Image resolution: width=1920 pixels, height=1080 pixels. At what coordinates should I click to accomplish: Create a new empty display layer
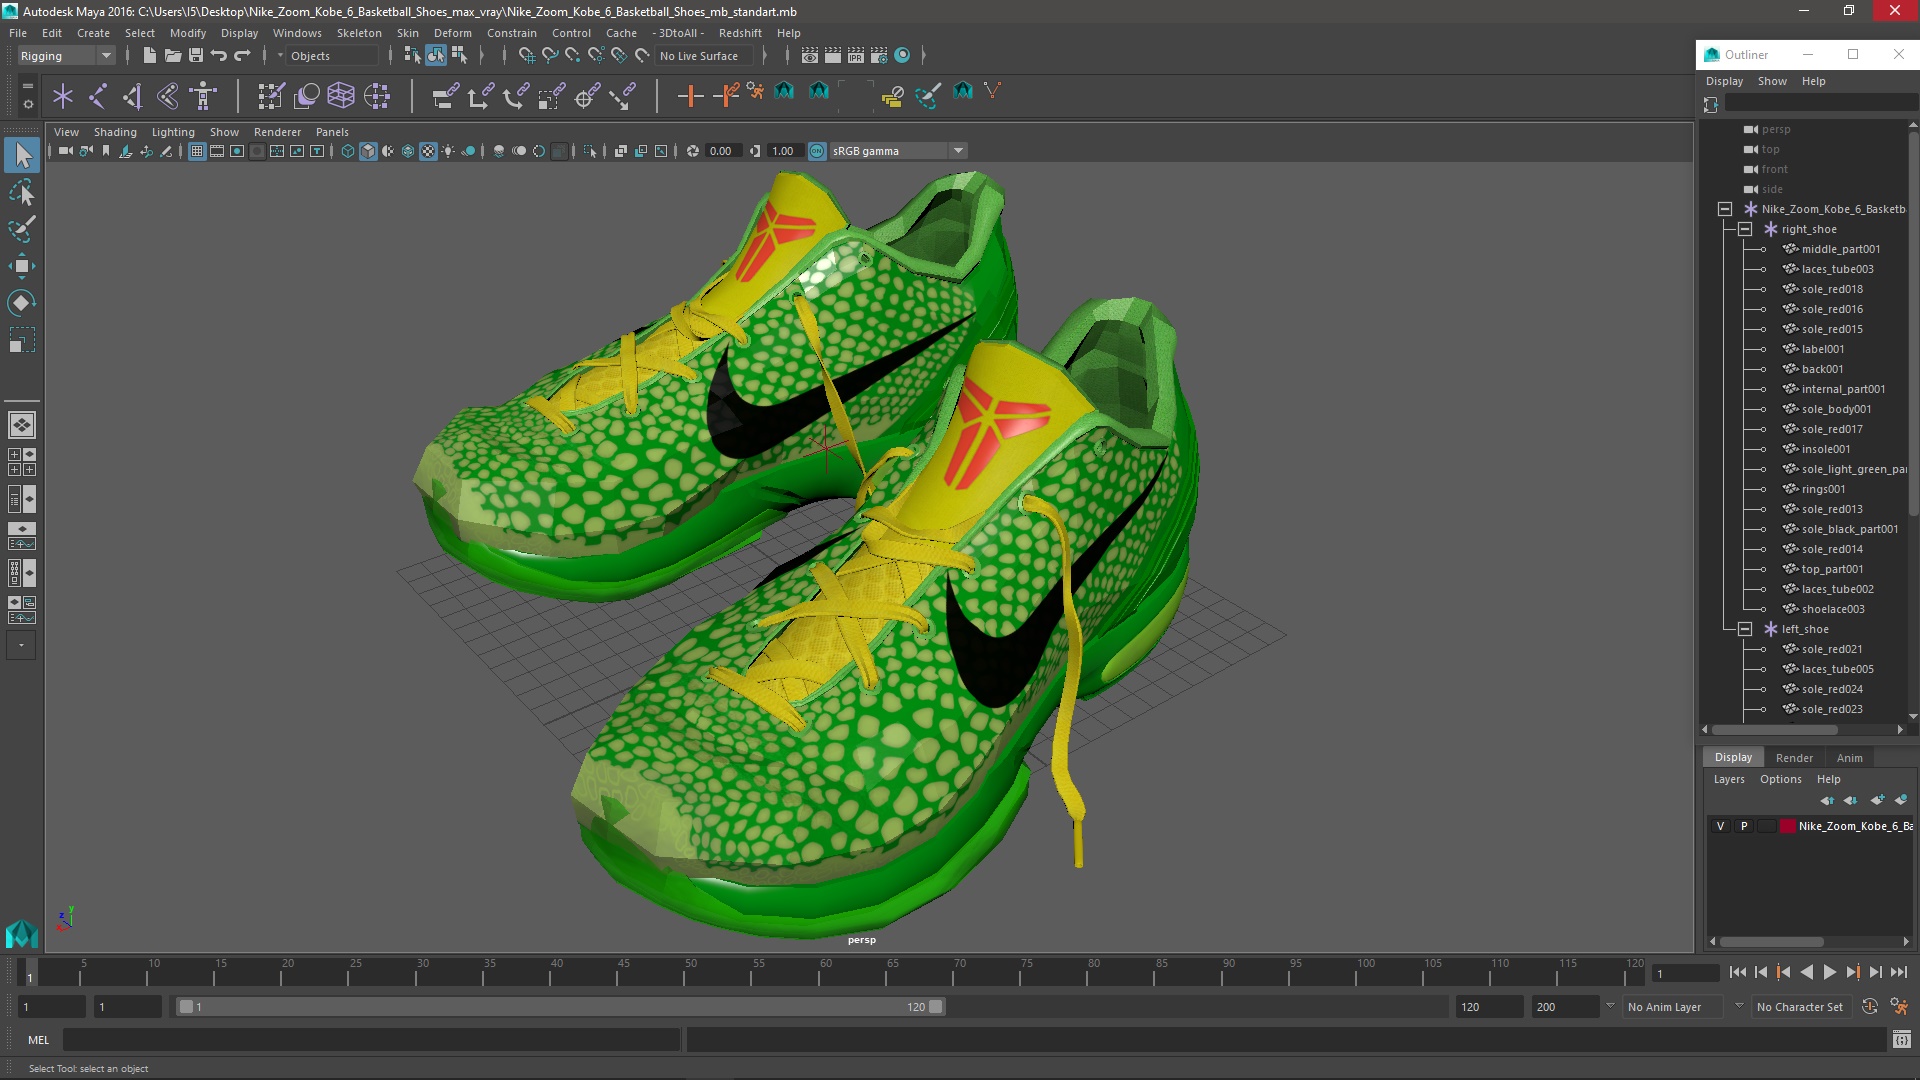point(1877,800)
